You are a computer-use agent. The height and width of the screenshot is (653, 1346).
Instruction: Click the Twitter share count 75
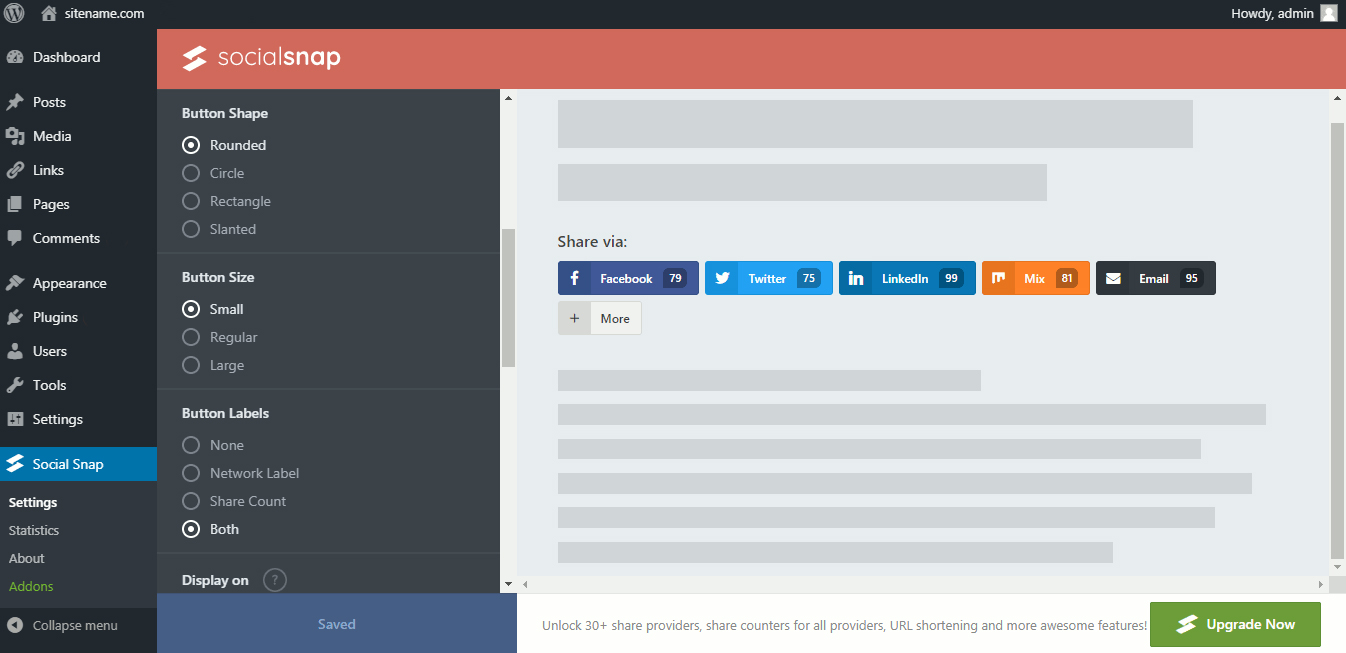[x=809, y=278]
